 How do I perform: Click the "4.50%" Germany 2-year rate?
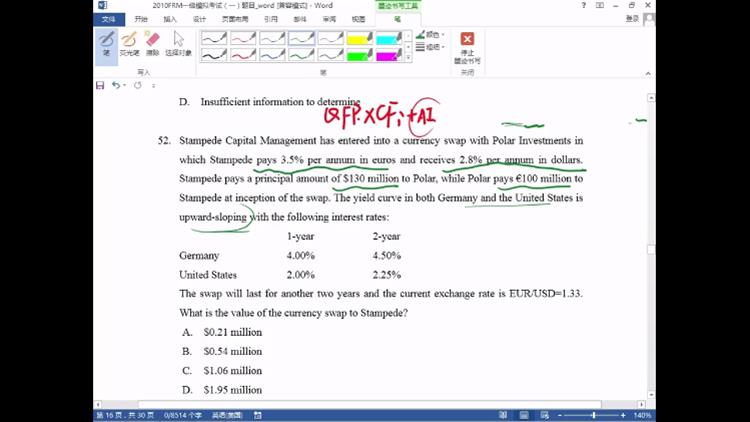[386, 255]
